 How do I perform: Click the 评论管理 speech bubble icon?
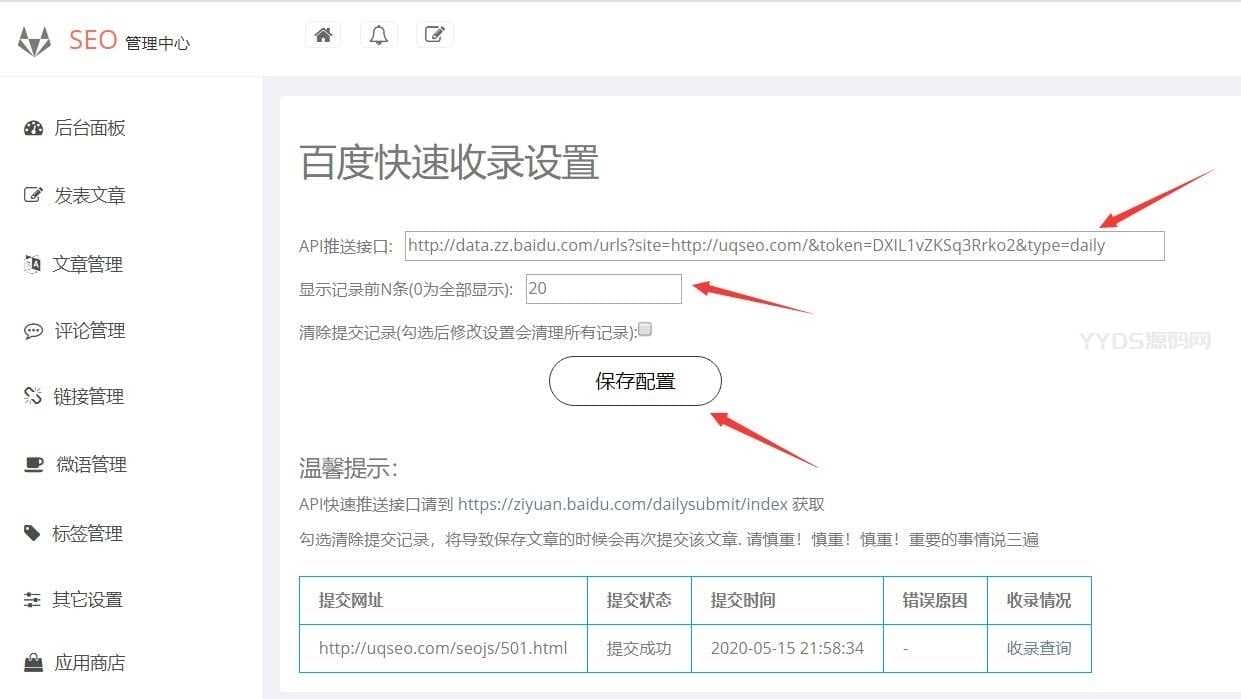click(x=33, y=331)
